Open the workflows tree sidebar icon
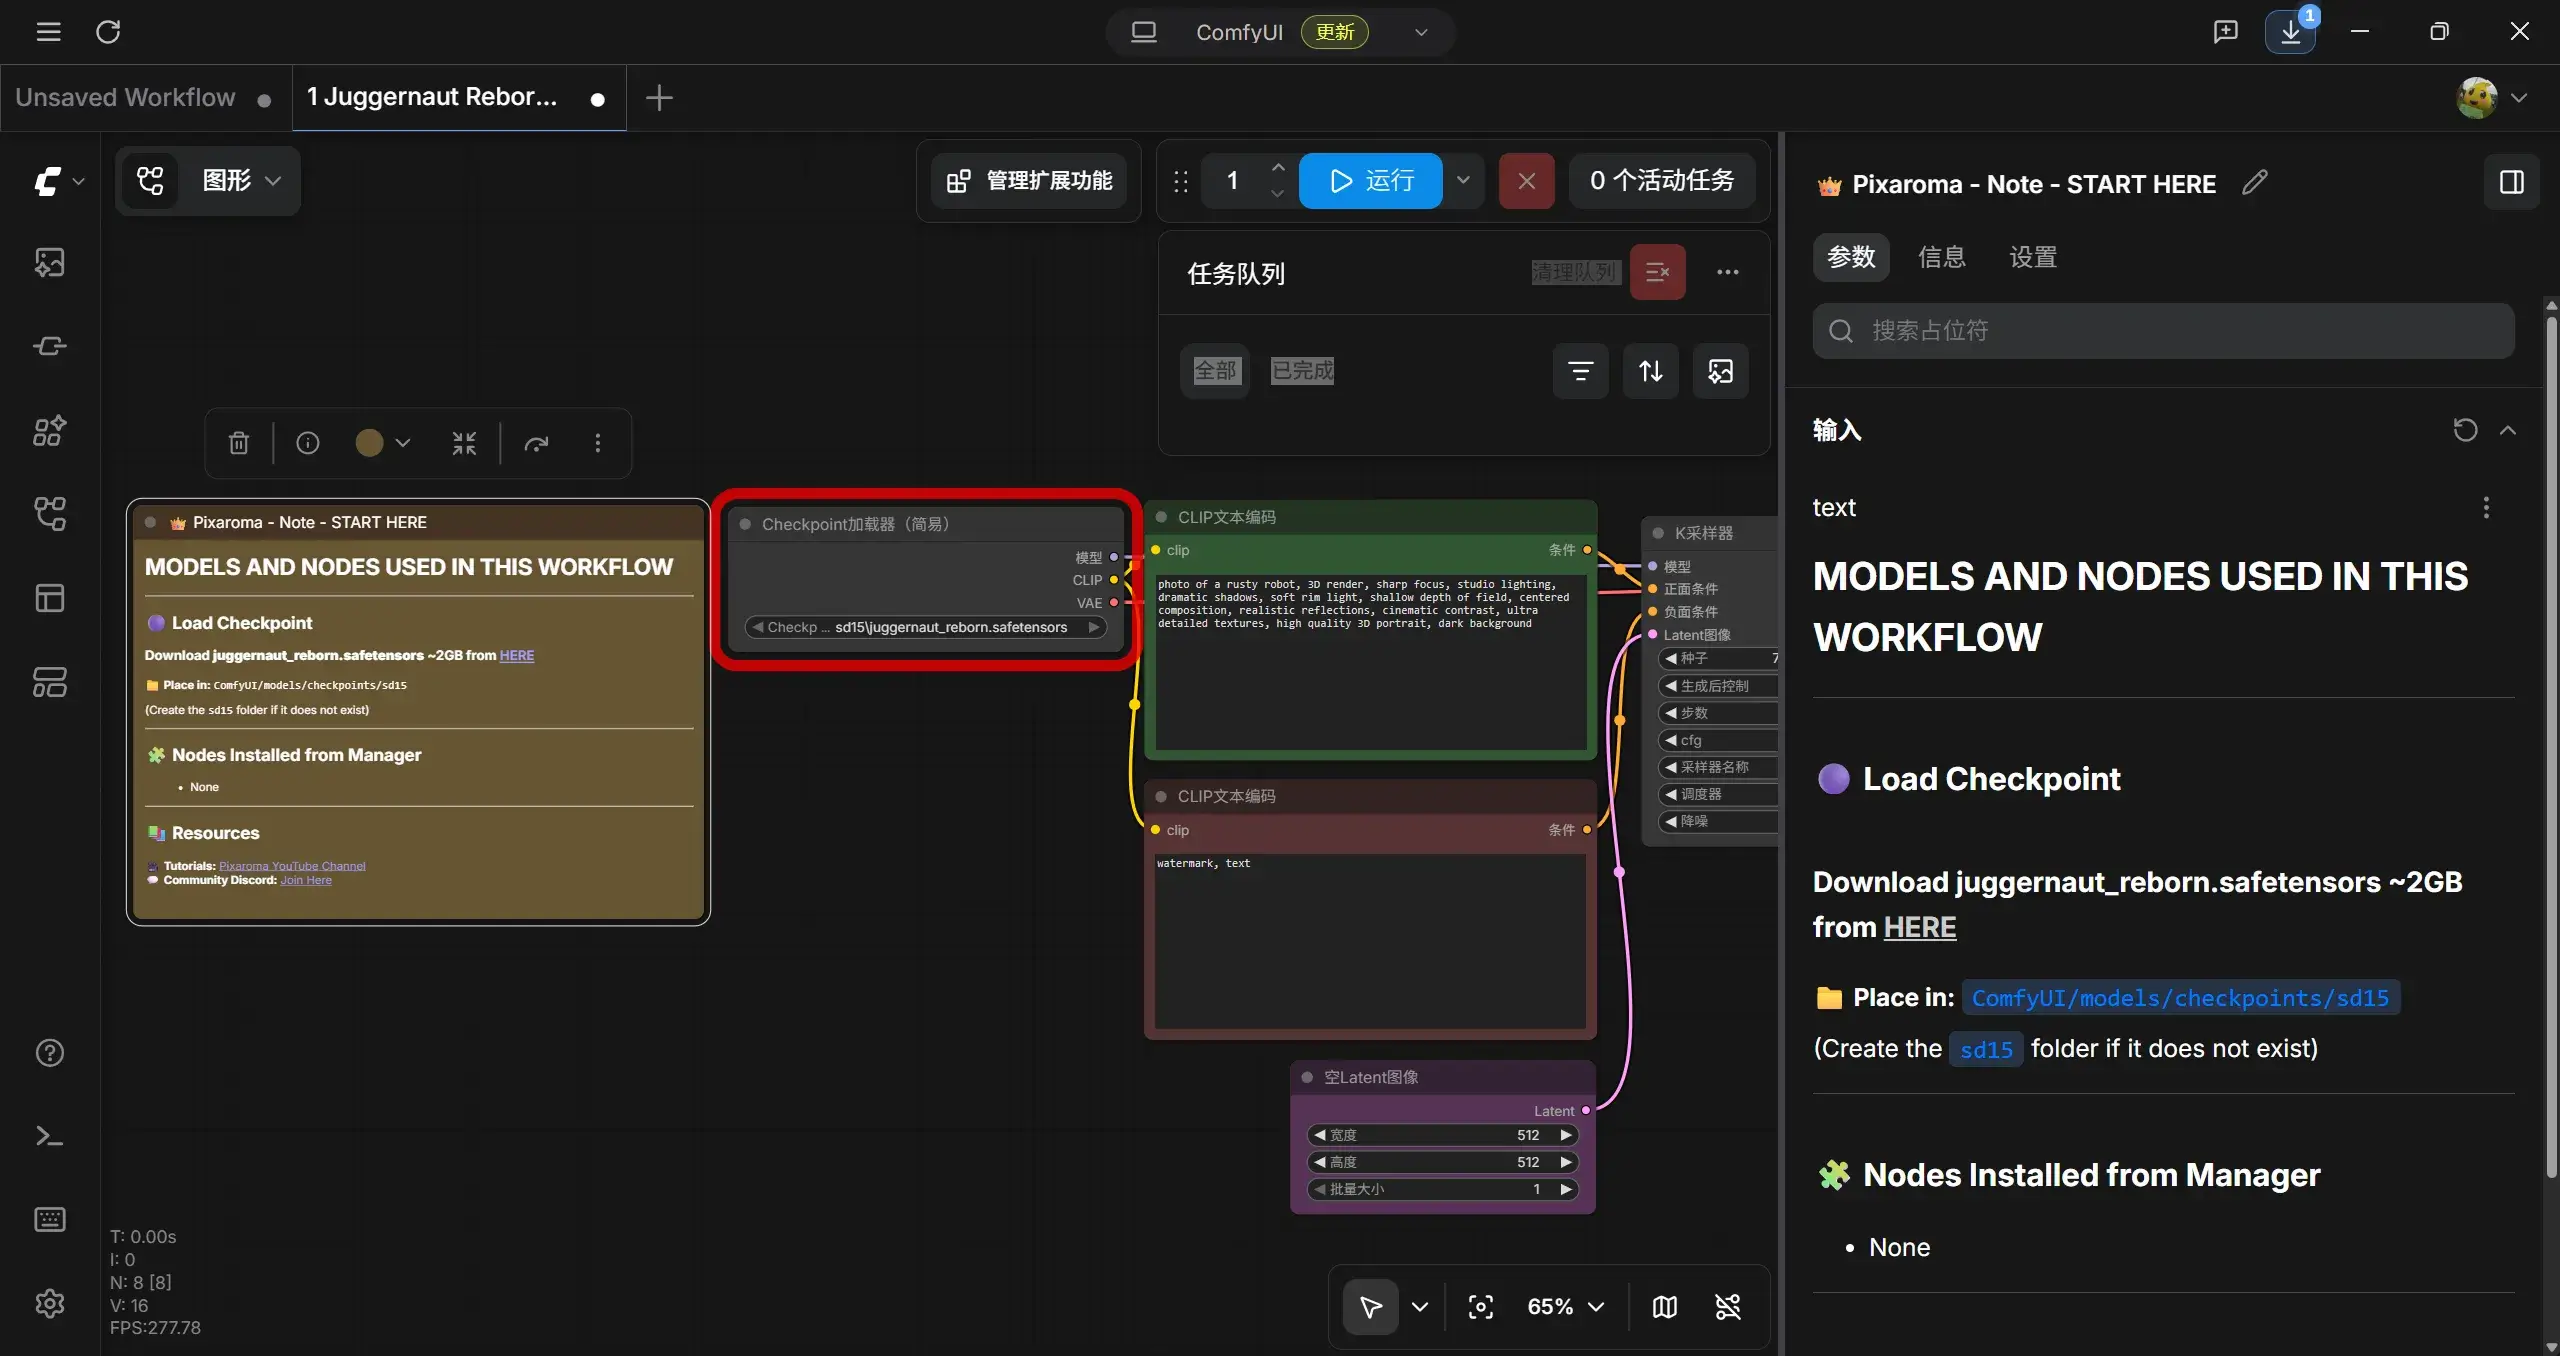Image resolution: width=2560 pixels, height=1356 pixels. click(x=50, y=514)
